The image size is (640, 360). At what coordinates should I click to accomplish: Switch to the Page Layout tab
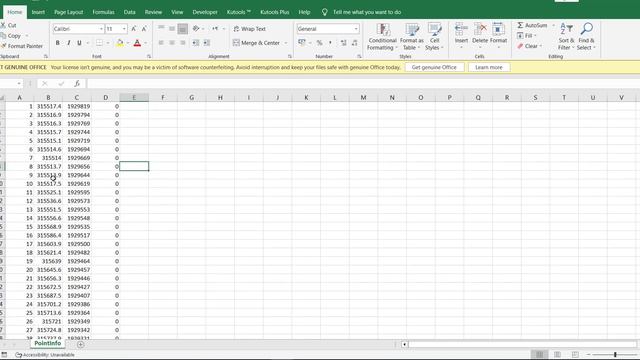(69, 12)
